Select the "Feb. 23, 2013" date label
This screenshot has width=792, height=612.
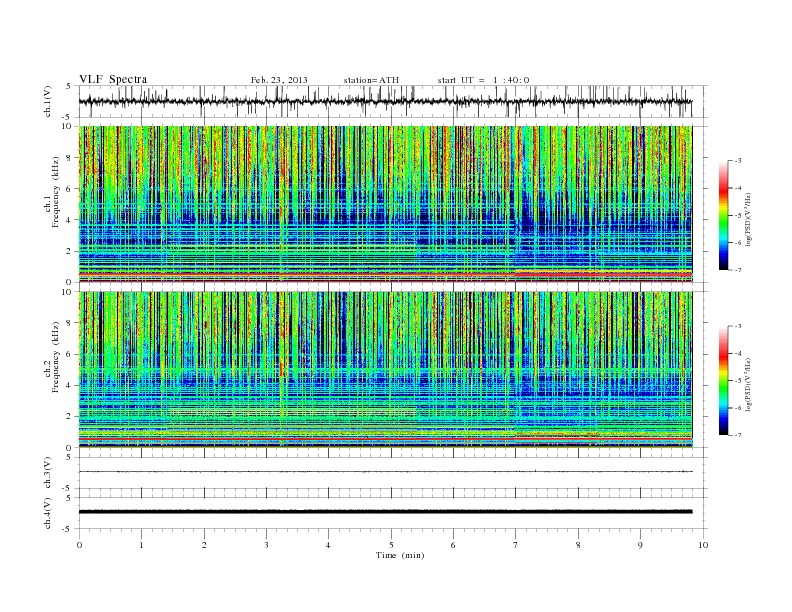tap(279, 80)
